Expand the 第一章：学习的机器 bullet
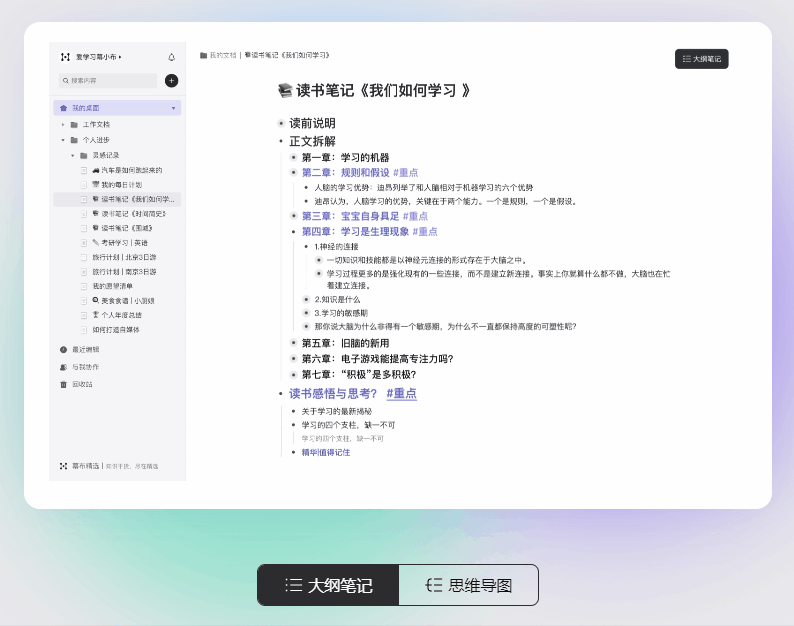This screenshot has height=626, width=794. [x=293, y=158]
